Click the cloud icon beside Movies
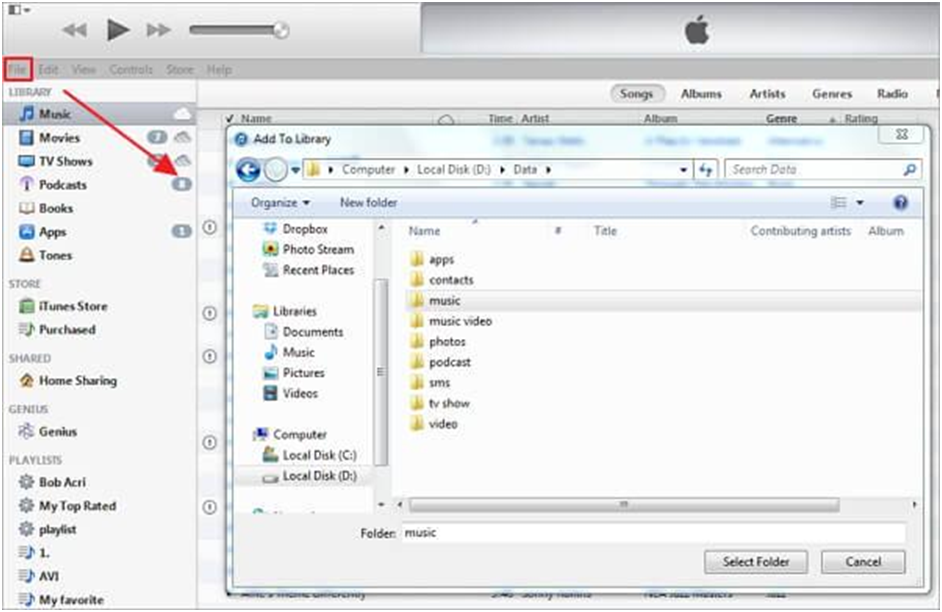The height and width of the screenshot is (612, 942). [x=183, y=138]
